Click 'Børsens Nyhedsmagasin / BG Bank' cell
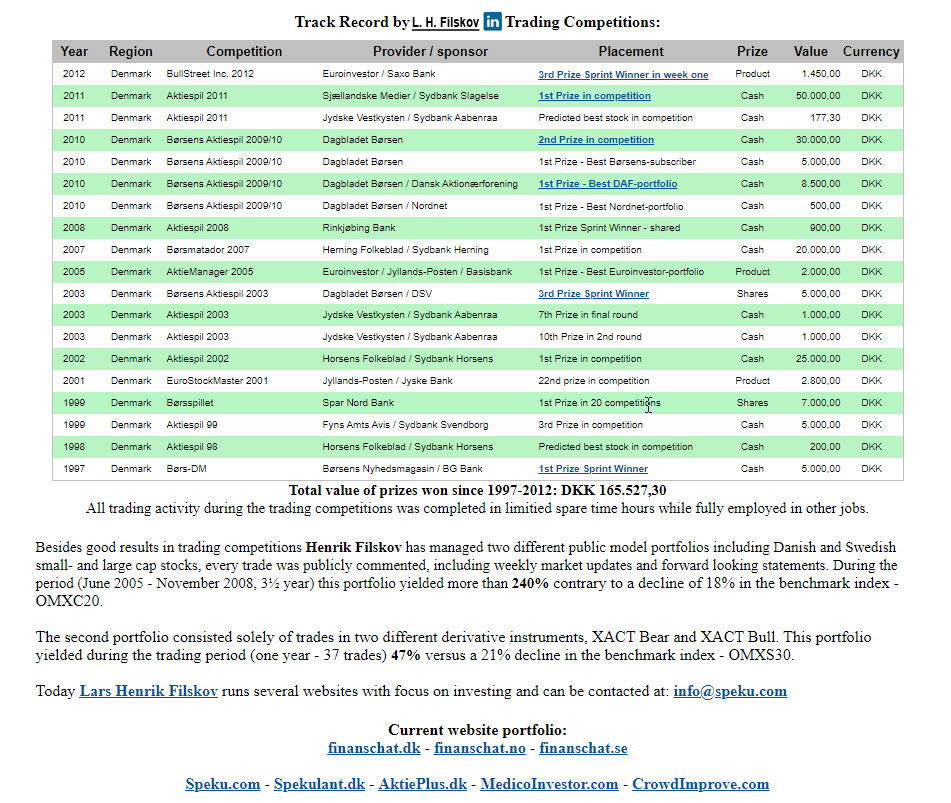The width and height of the screenshot is (951, 803). (x=402, y=468)
